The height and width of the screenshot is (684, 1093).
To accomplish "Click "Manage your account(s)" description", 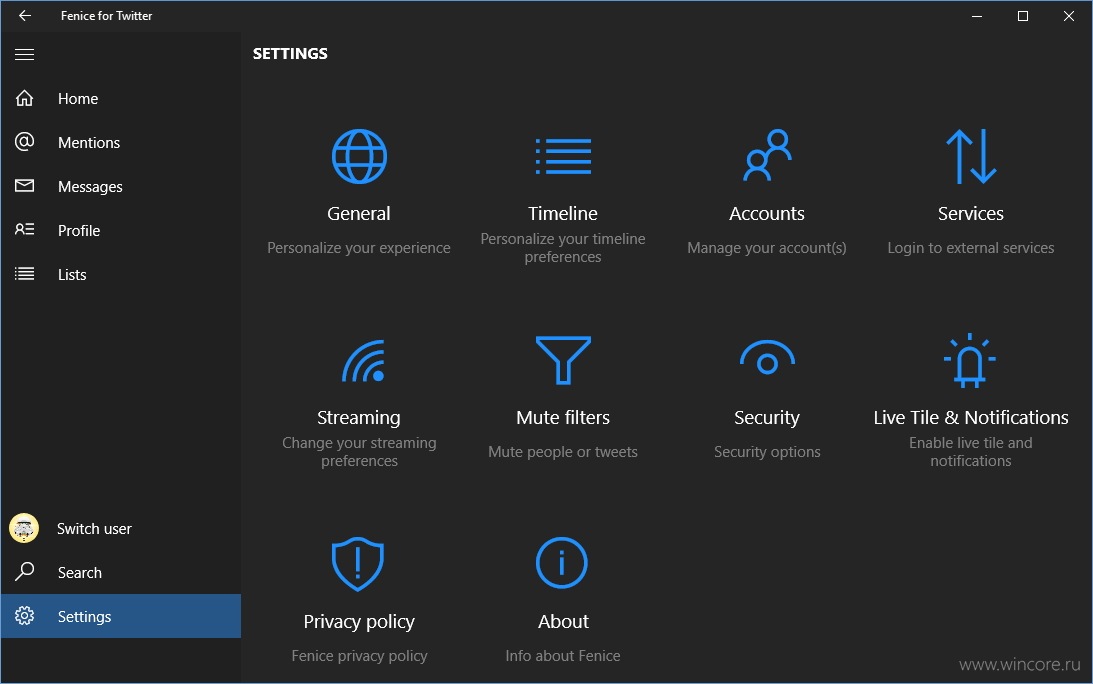I will pos(767,248).
